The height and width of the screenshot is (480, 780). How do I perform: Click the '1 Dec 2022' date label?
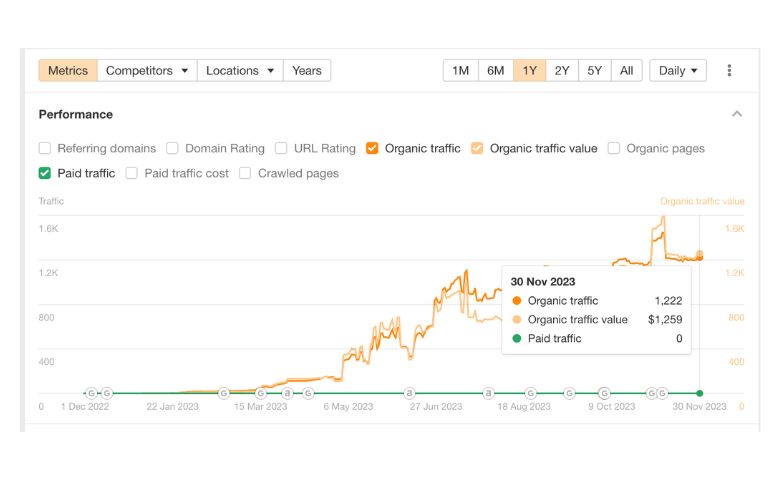coord(85,406)
